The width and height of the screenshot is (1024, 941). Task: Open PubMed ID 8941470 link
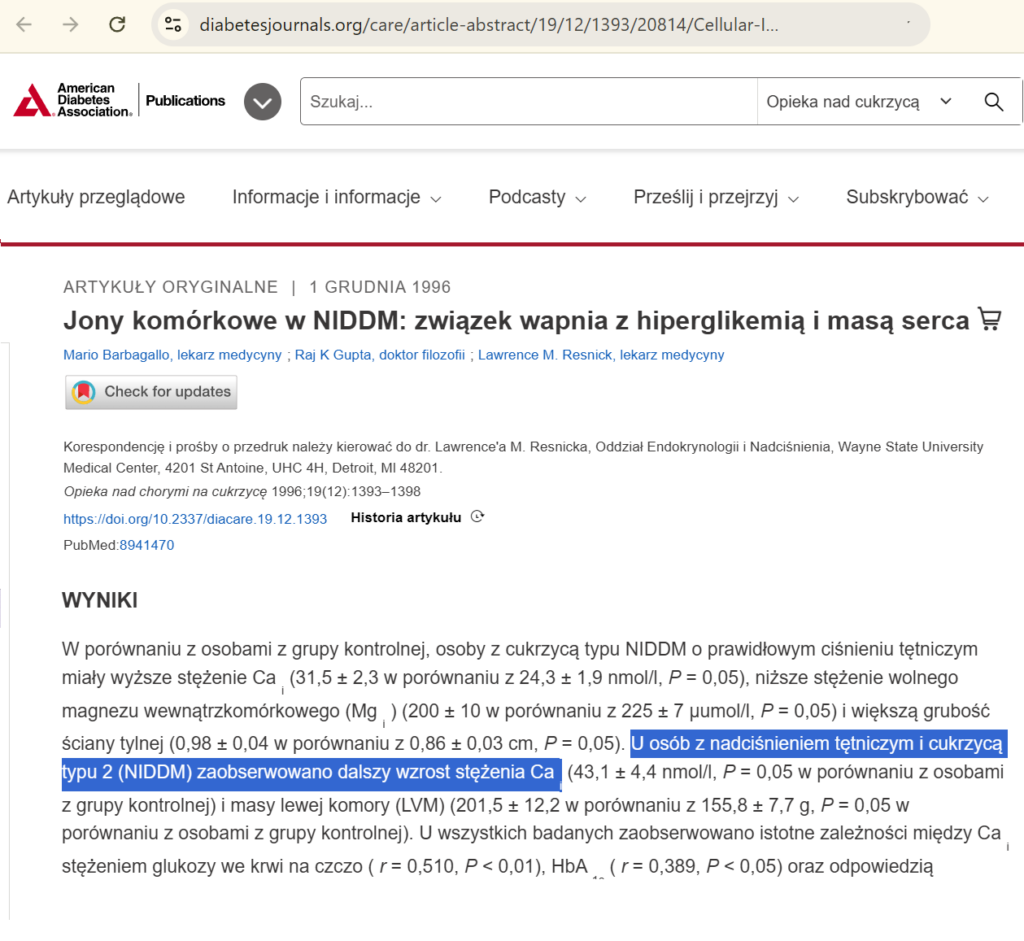click(147, 545)
